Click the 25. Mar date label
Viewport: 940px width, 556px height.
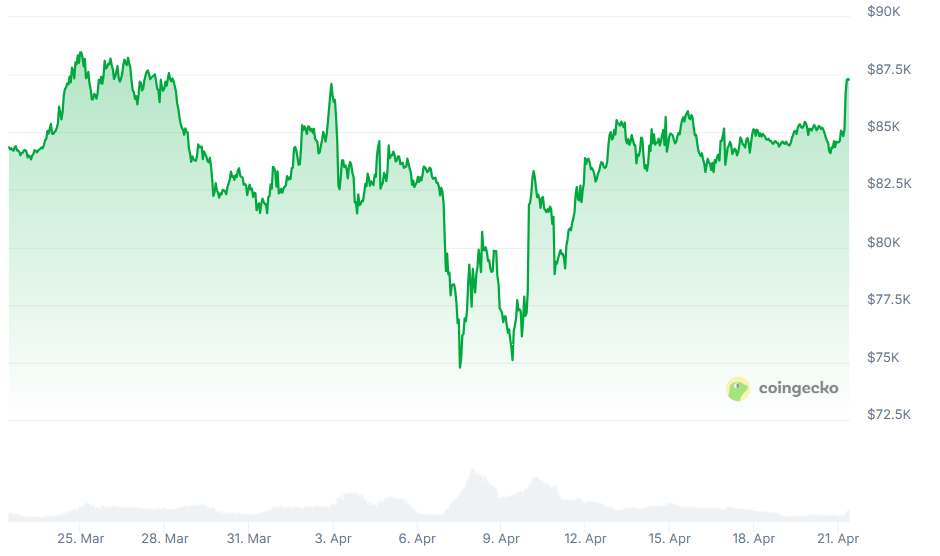[x=80, y=538]
